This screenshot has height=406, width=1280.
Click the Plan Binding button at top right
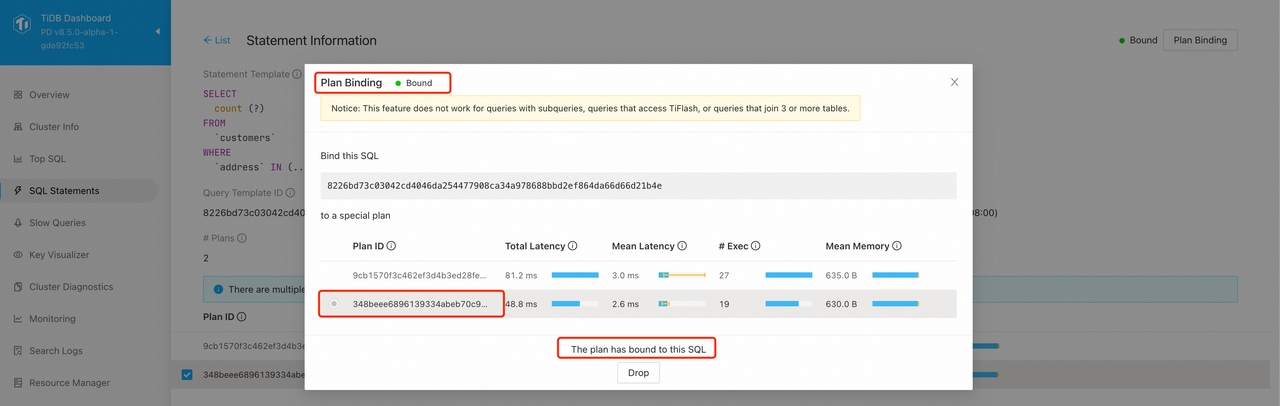[1200, 41]
